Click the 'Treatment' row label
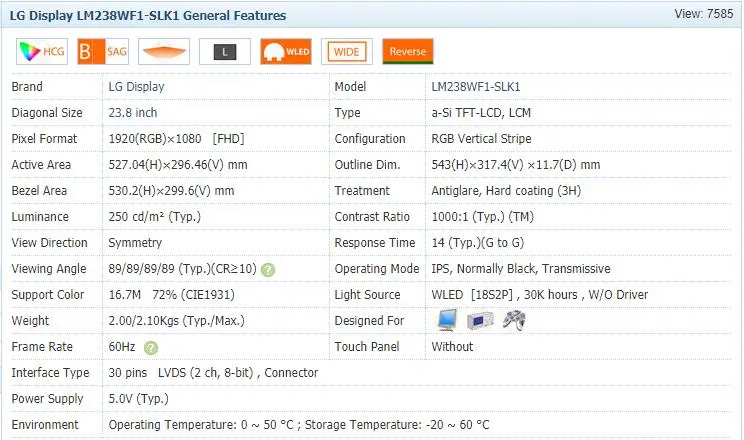 (362, 191)
